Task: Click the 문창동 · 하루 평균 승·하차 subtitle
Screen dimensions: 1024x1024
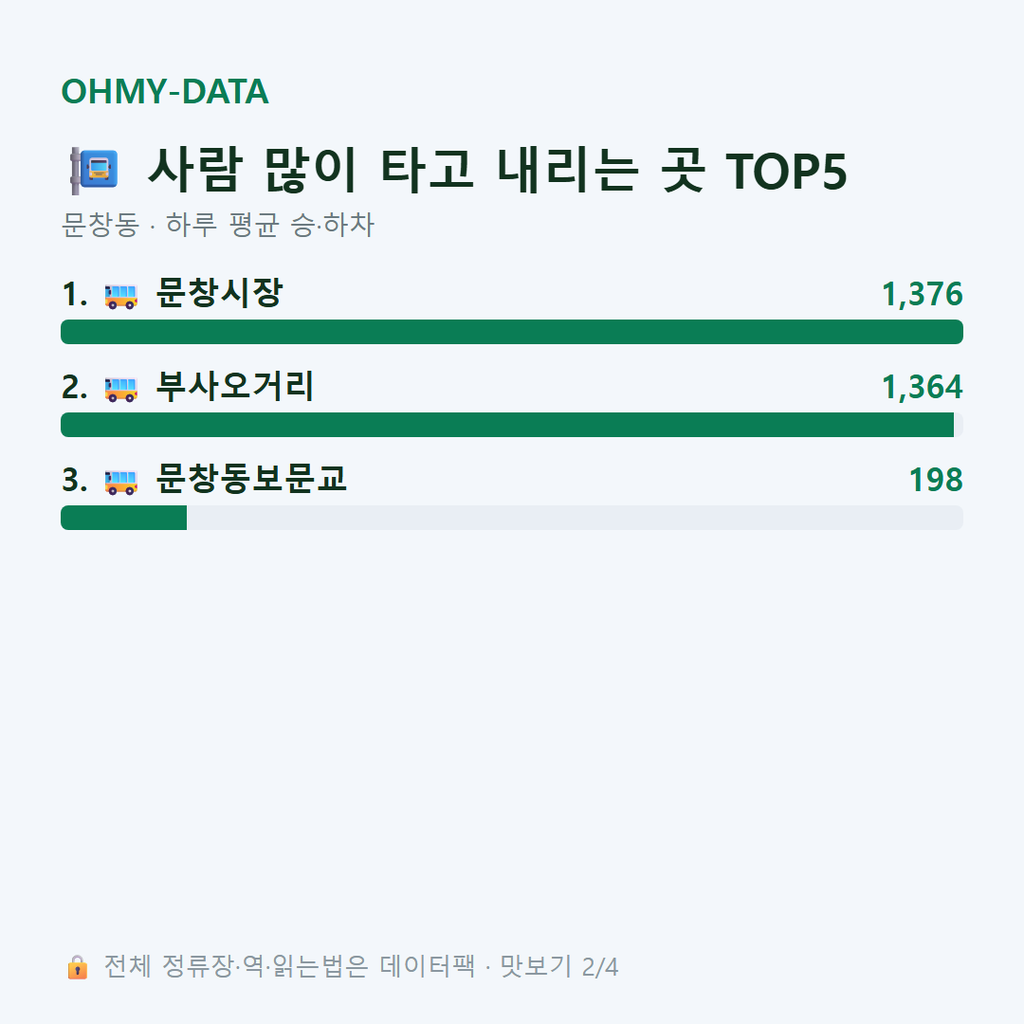Action: (217, 225)
